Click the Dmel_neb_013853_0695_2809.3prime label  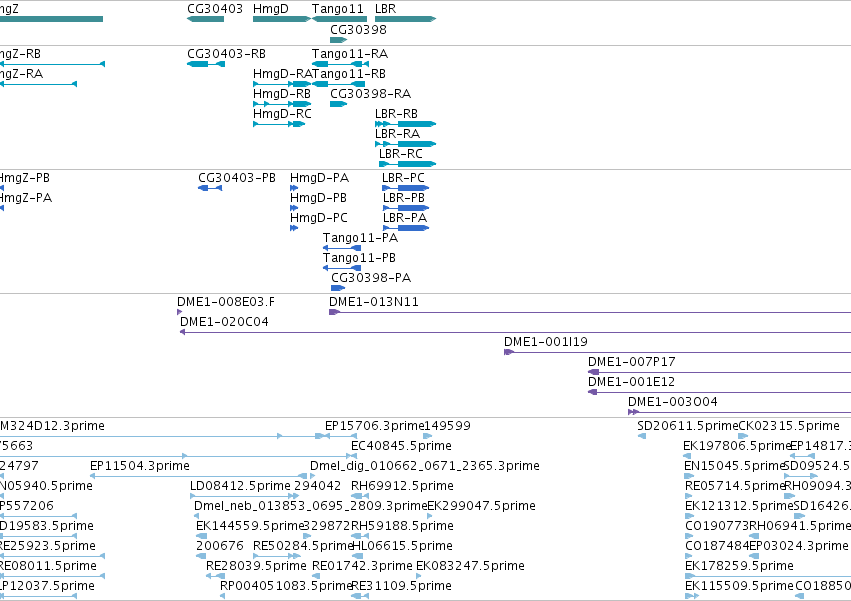(310, 506)
